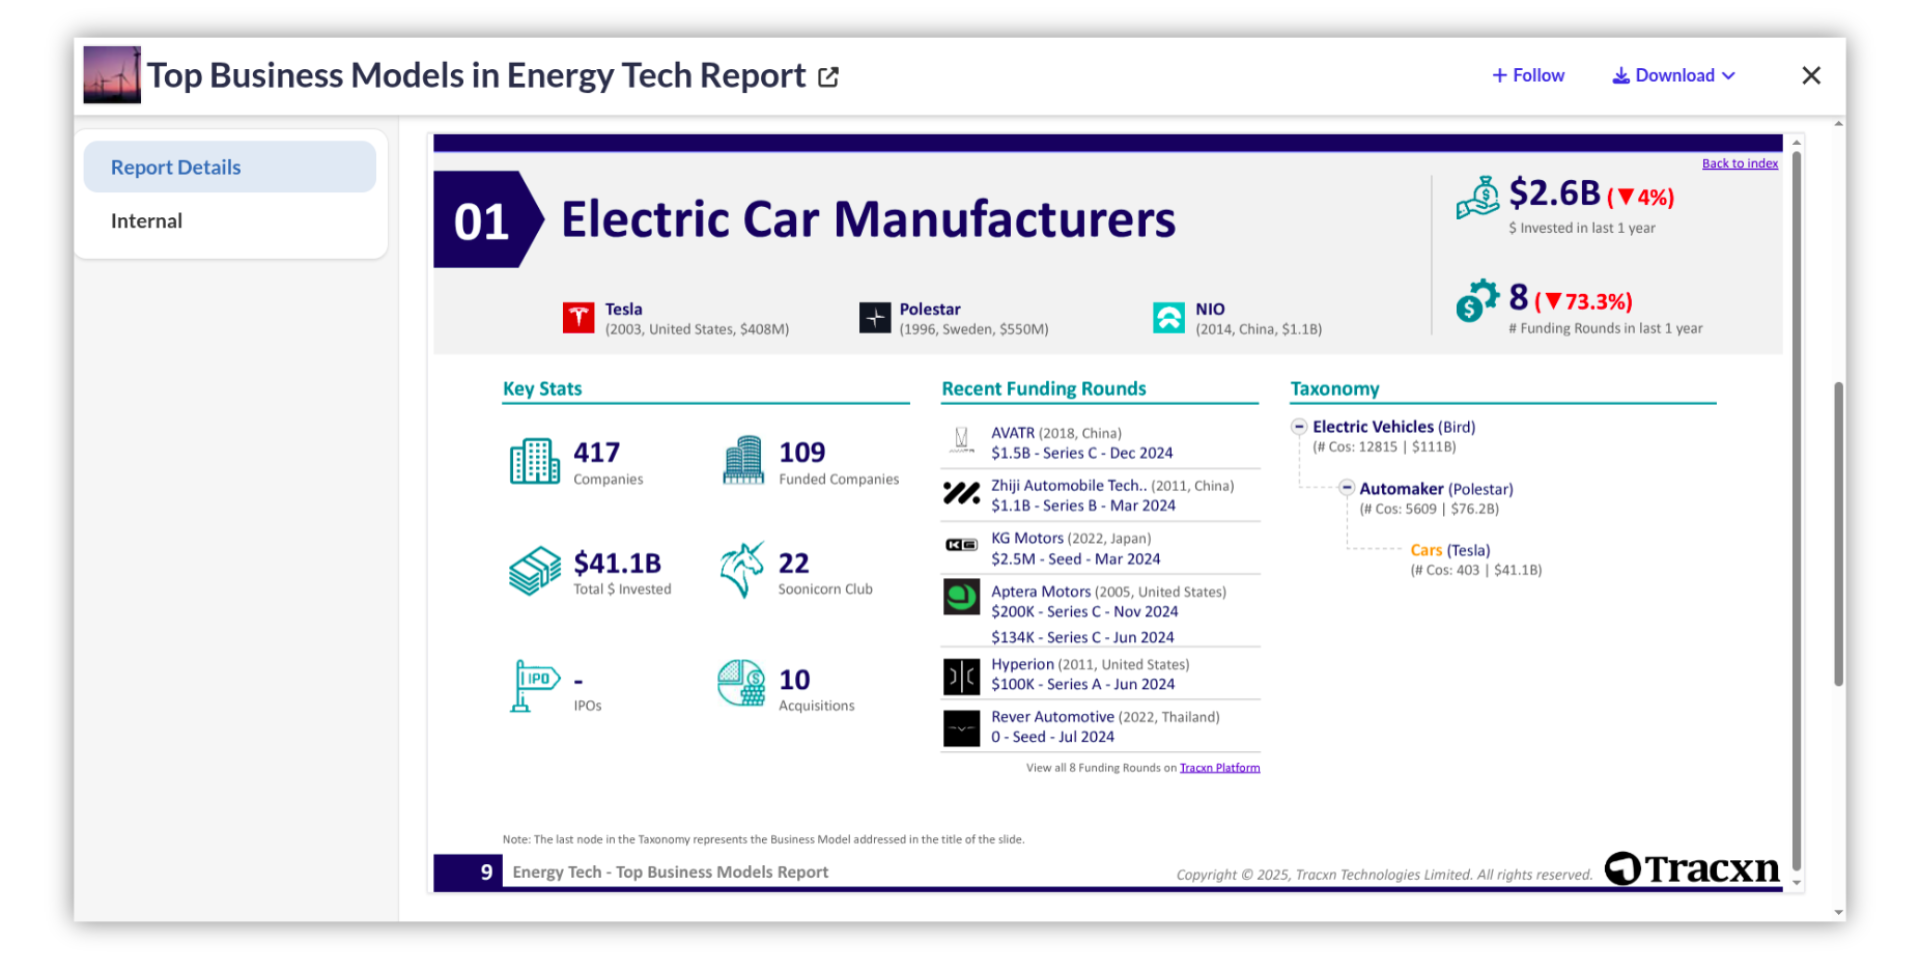
Task: Follow this report
Action: 1528,76
